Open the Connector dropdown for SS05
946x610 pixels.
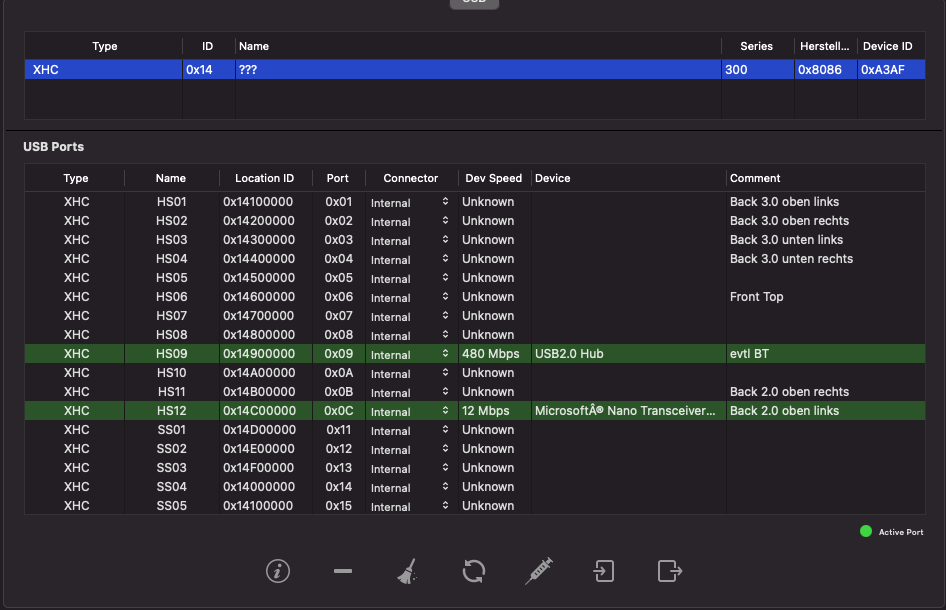[x=410, y=507]
